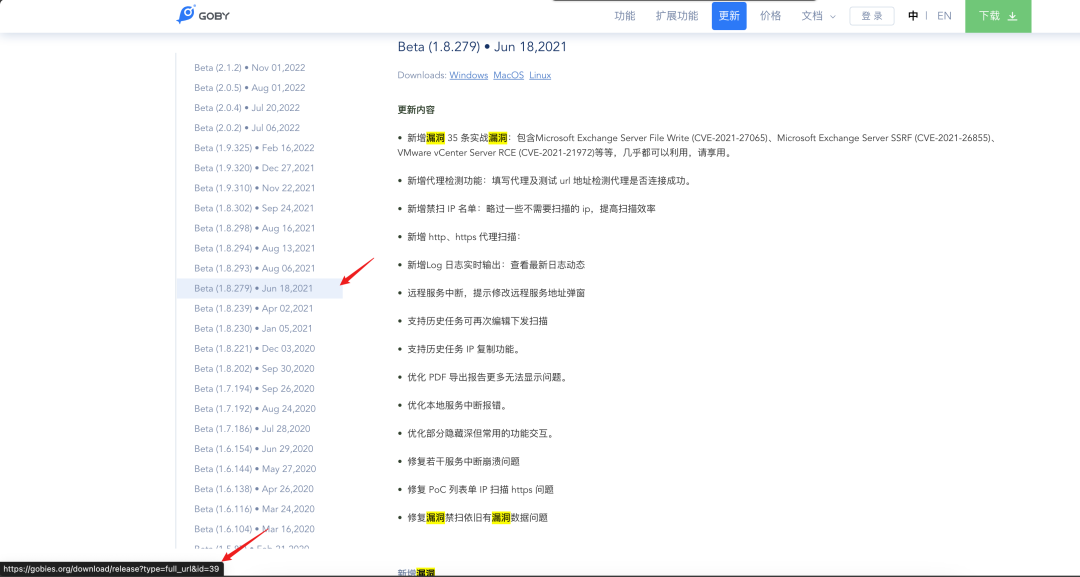Switch language to EN

pos(944,16)
